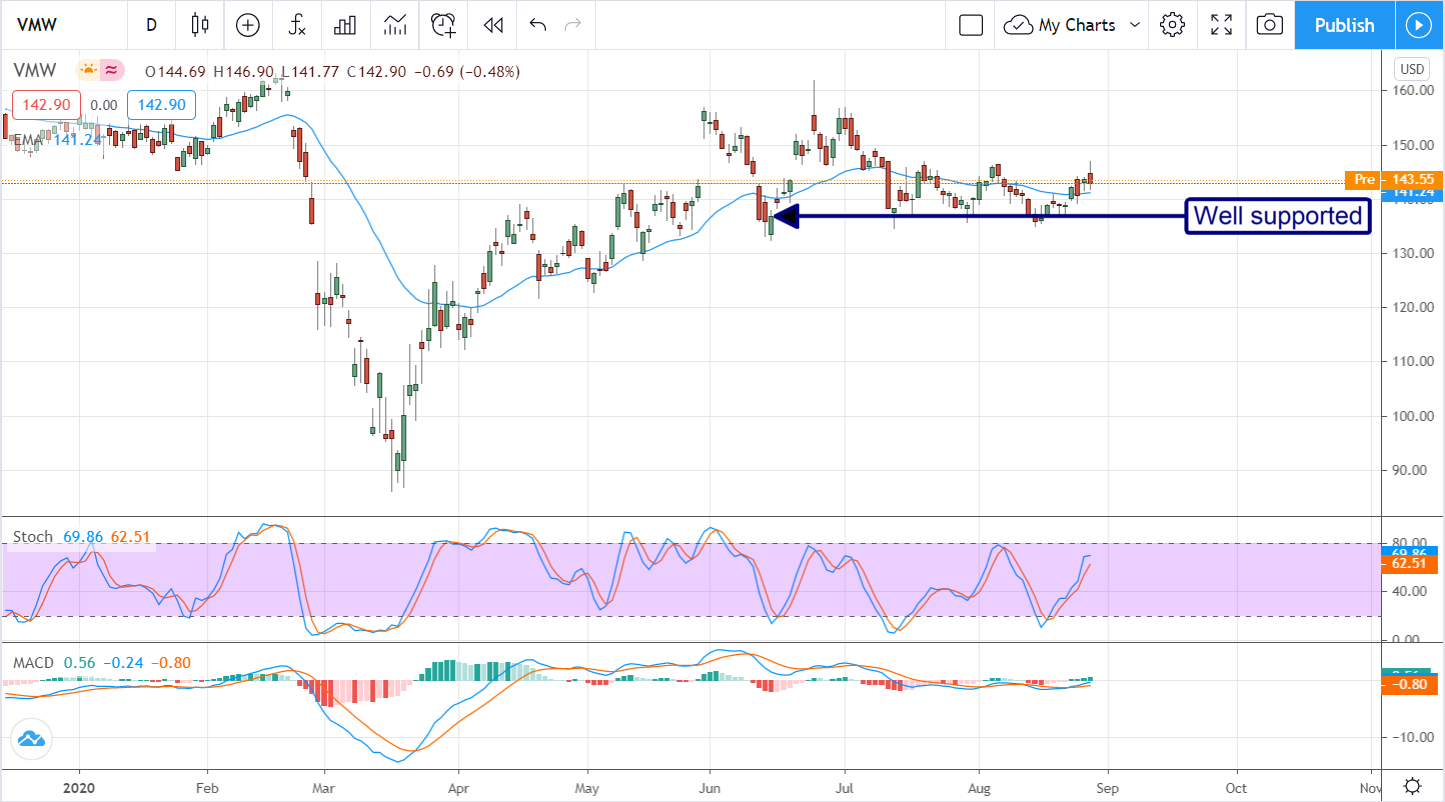Click the Stoch indicator legend label
Image resolution: width=1445 pixels, height=802 pixels.
point(32,537)
